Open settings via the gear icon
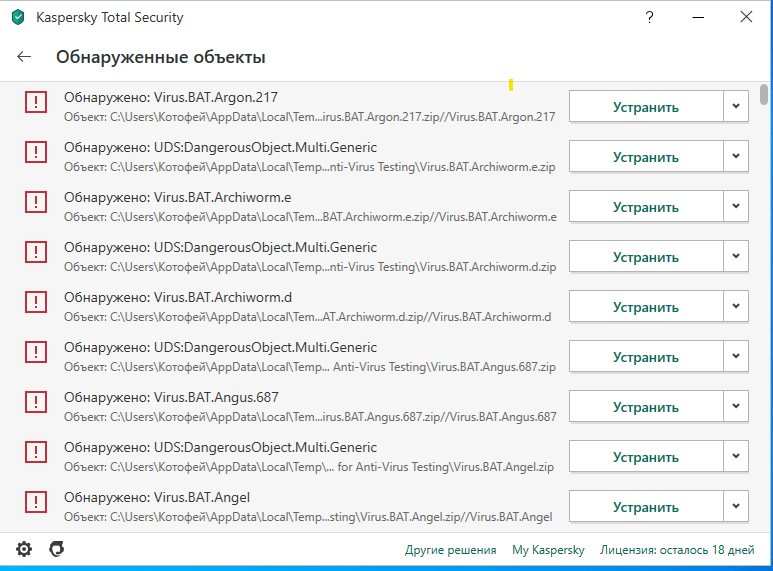 [x=24, y=549]
